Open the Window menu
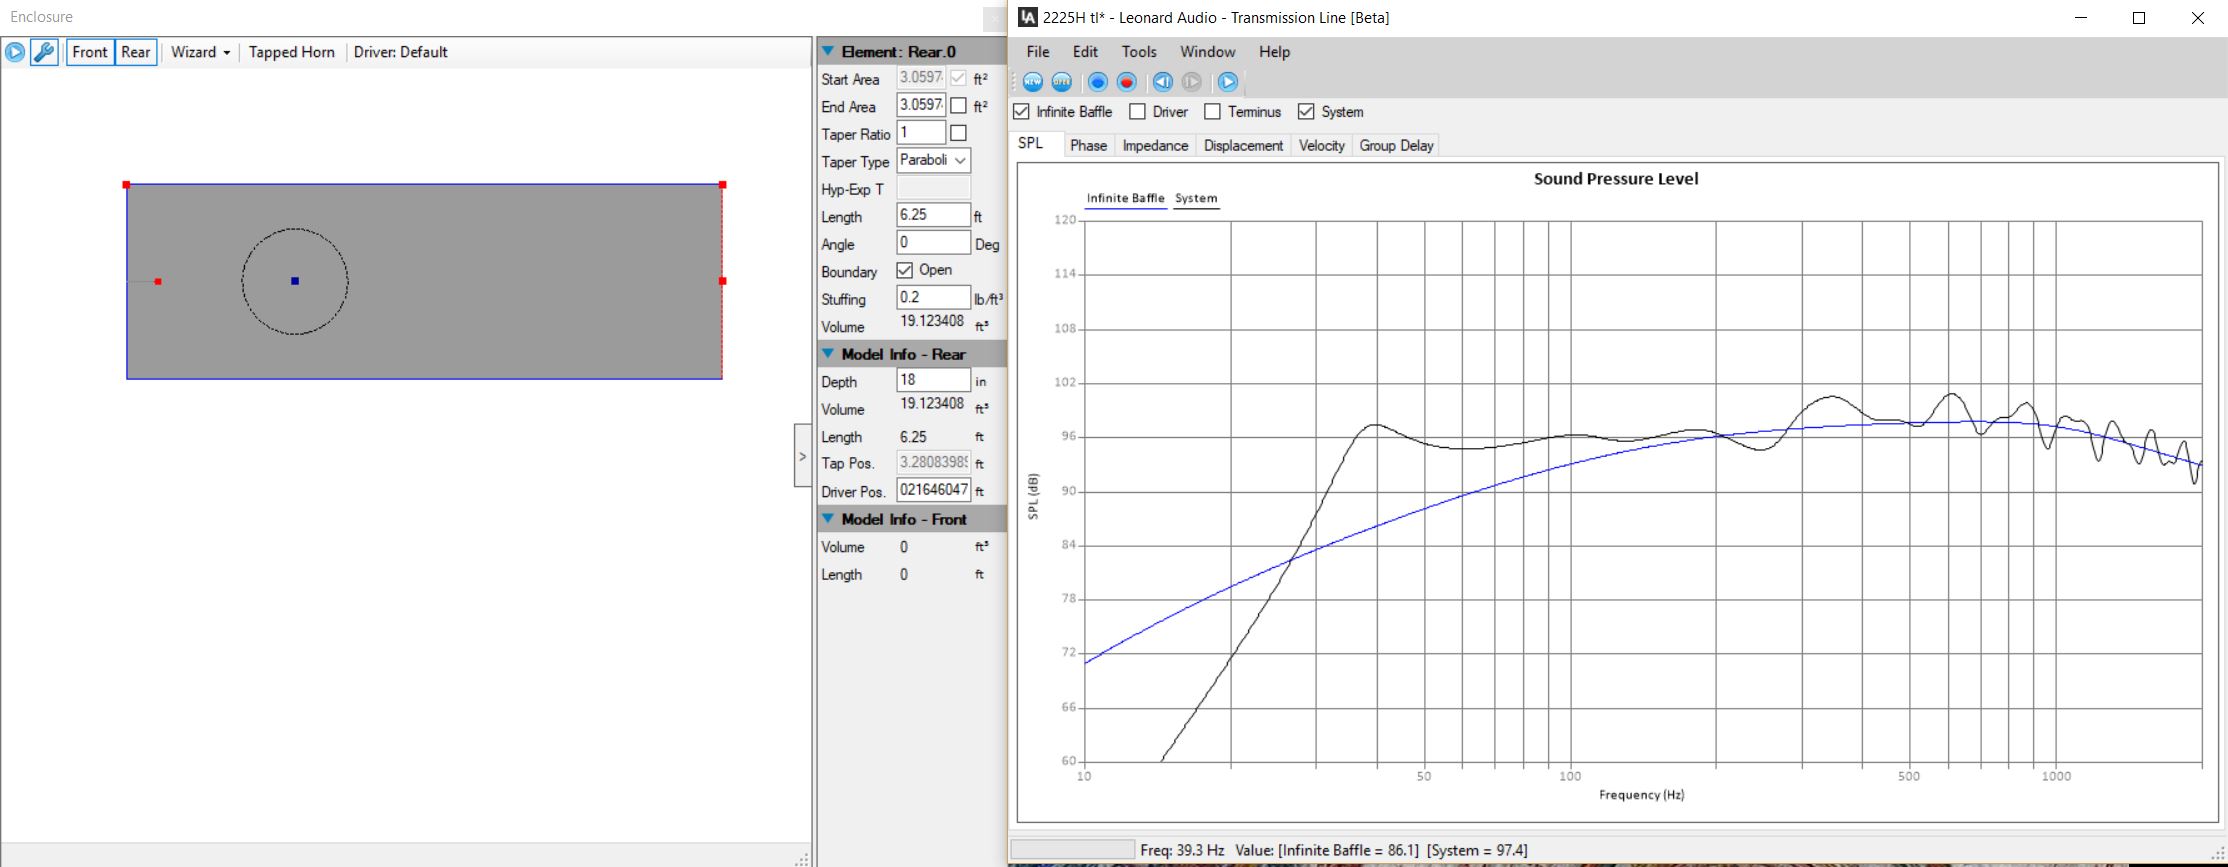Image resolution: width=2228 pixels, height=867 pixels. 1207,52
